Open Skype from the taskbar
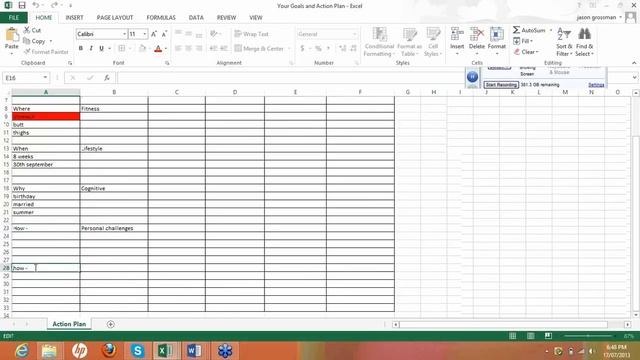 click(138, 351)
